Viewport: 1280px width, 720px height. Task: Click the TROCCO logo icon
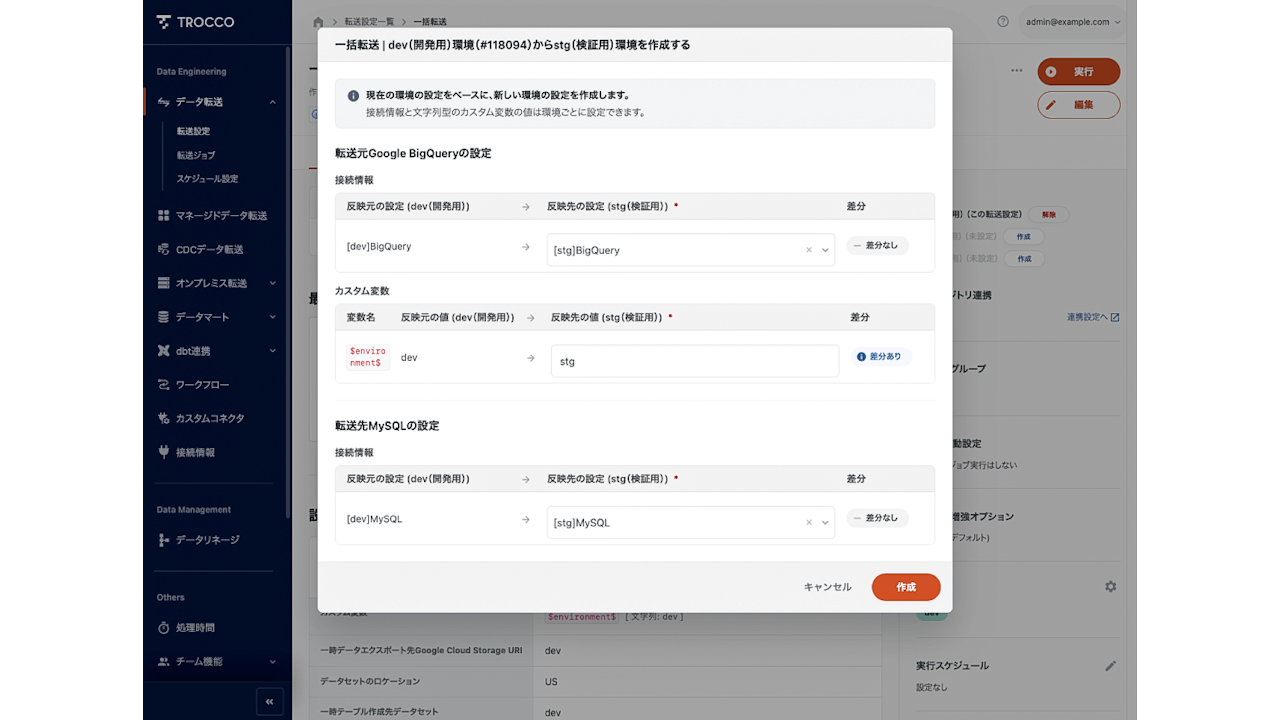(164, 22)
